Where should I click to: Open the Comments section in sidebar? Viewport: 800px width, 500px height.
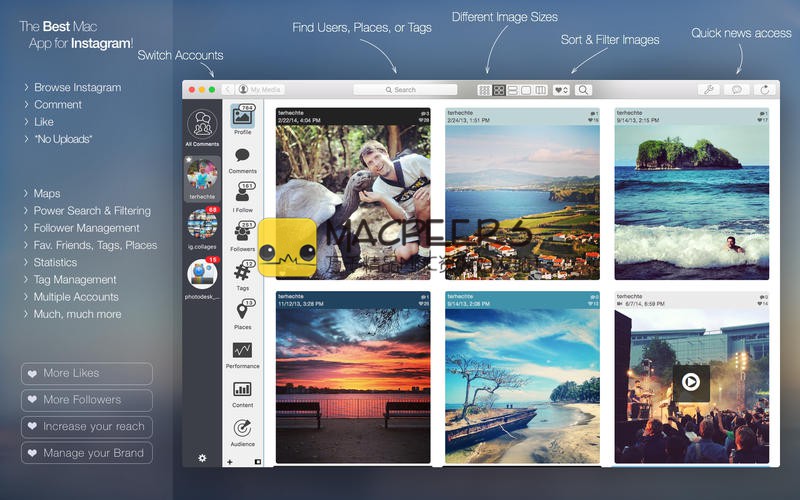pos(242,158)
